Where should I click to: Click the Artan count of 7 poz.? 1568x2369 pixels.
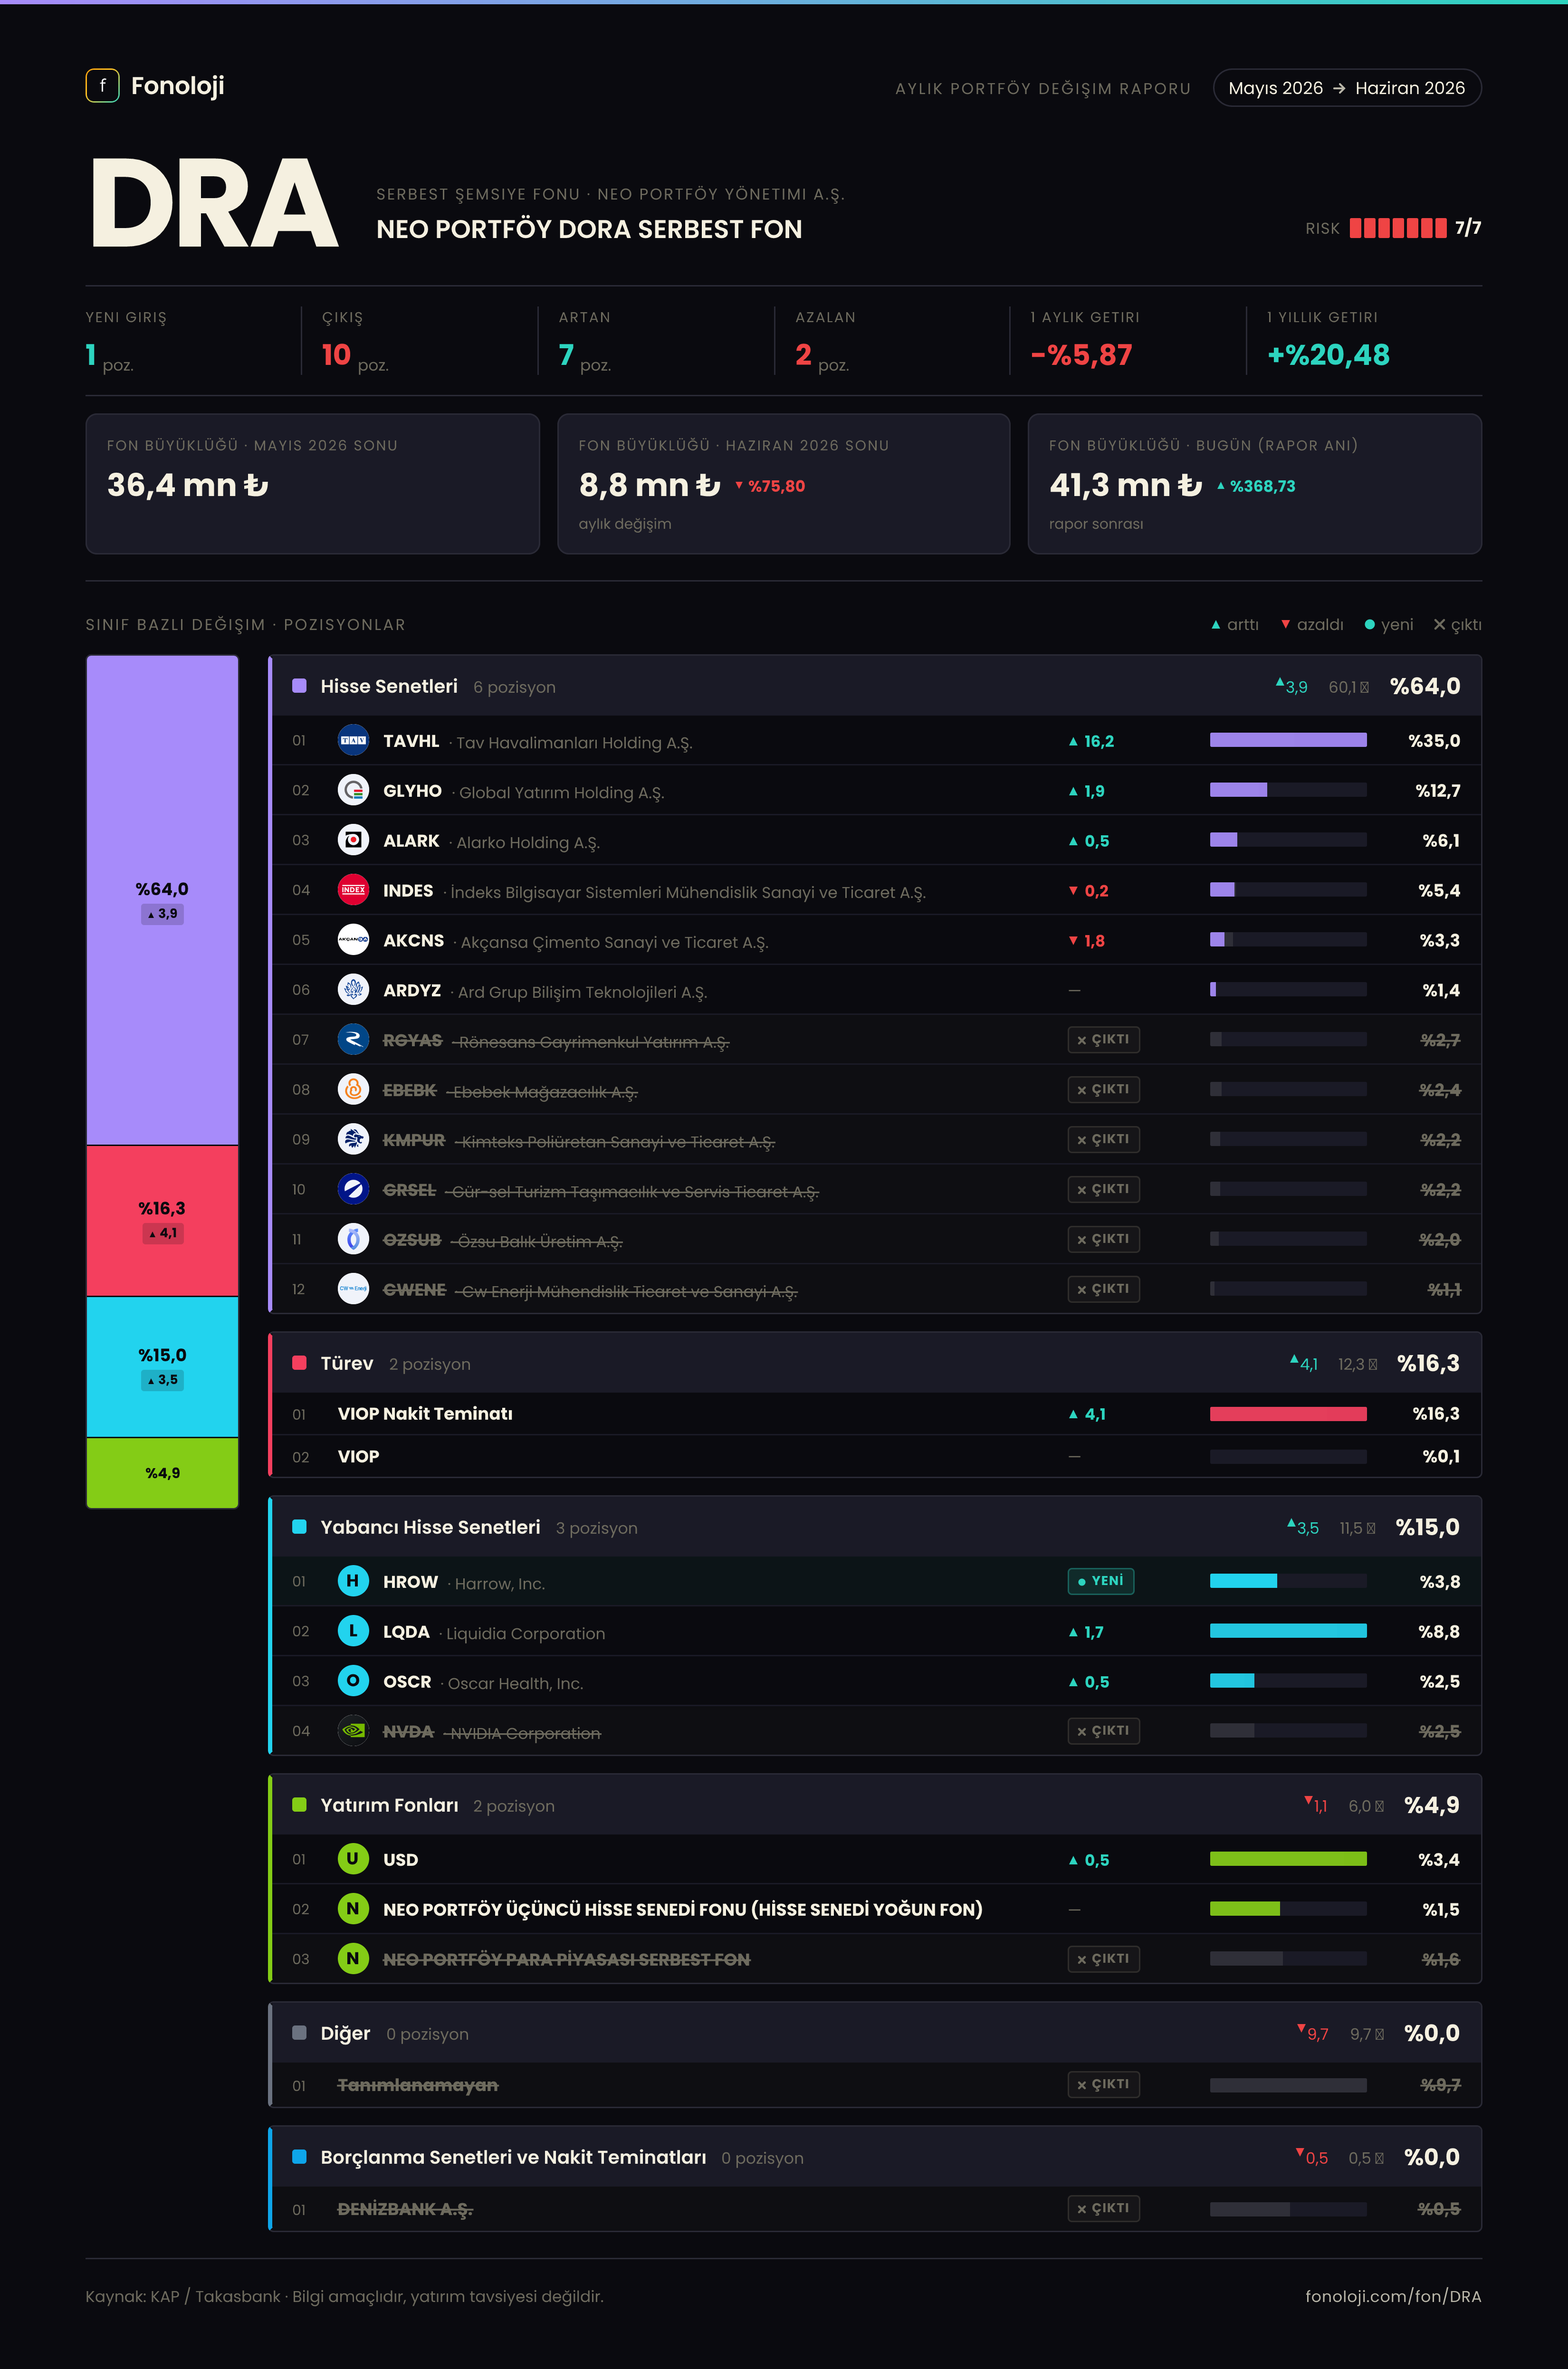tap(585, 357)
